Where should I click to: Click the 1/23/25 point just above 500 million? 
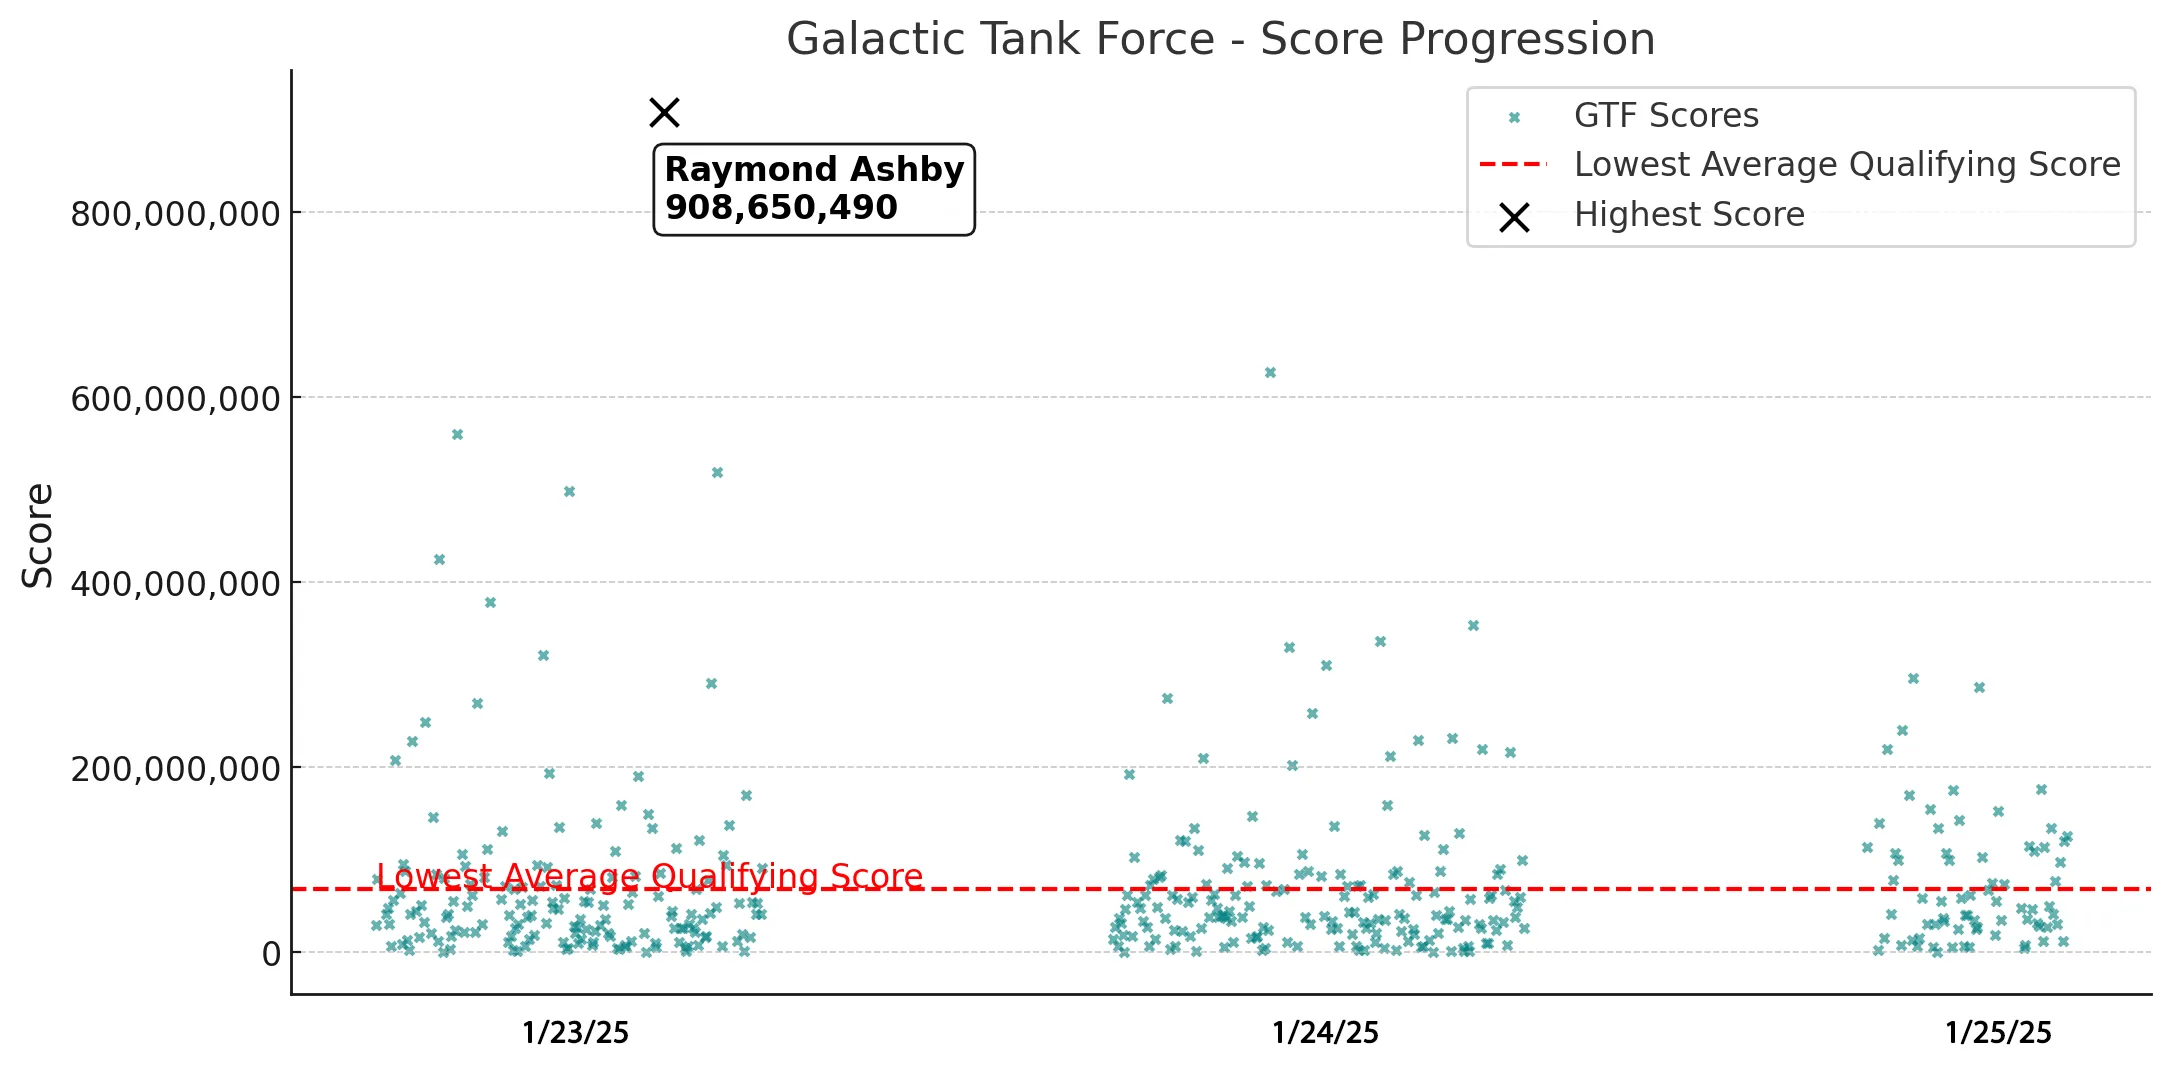point(717,473)
